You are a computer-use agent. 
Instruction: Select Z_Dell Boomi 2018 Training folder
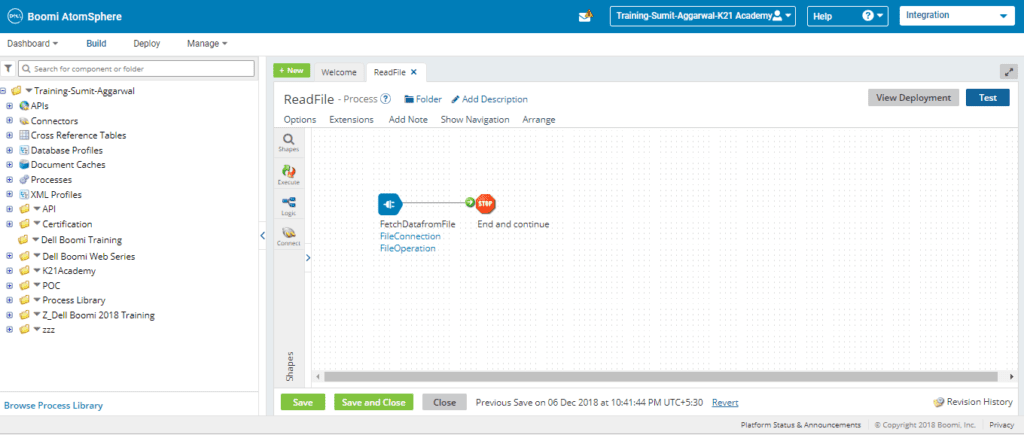98,315
